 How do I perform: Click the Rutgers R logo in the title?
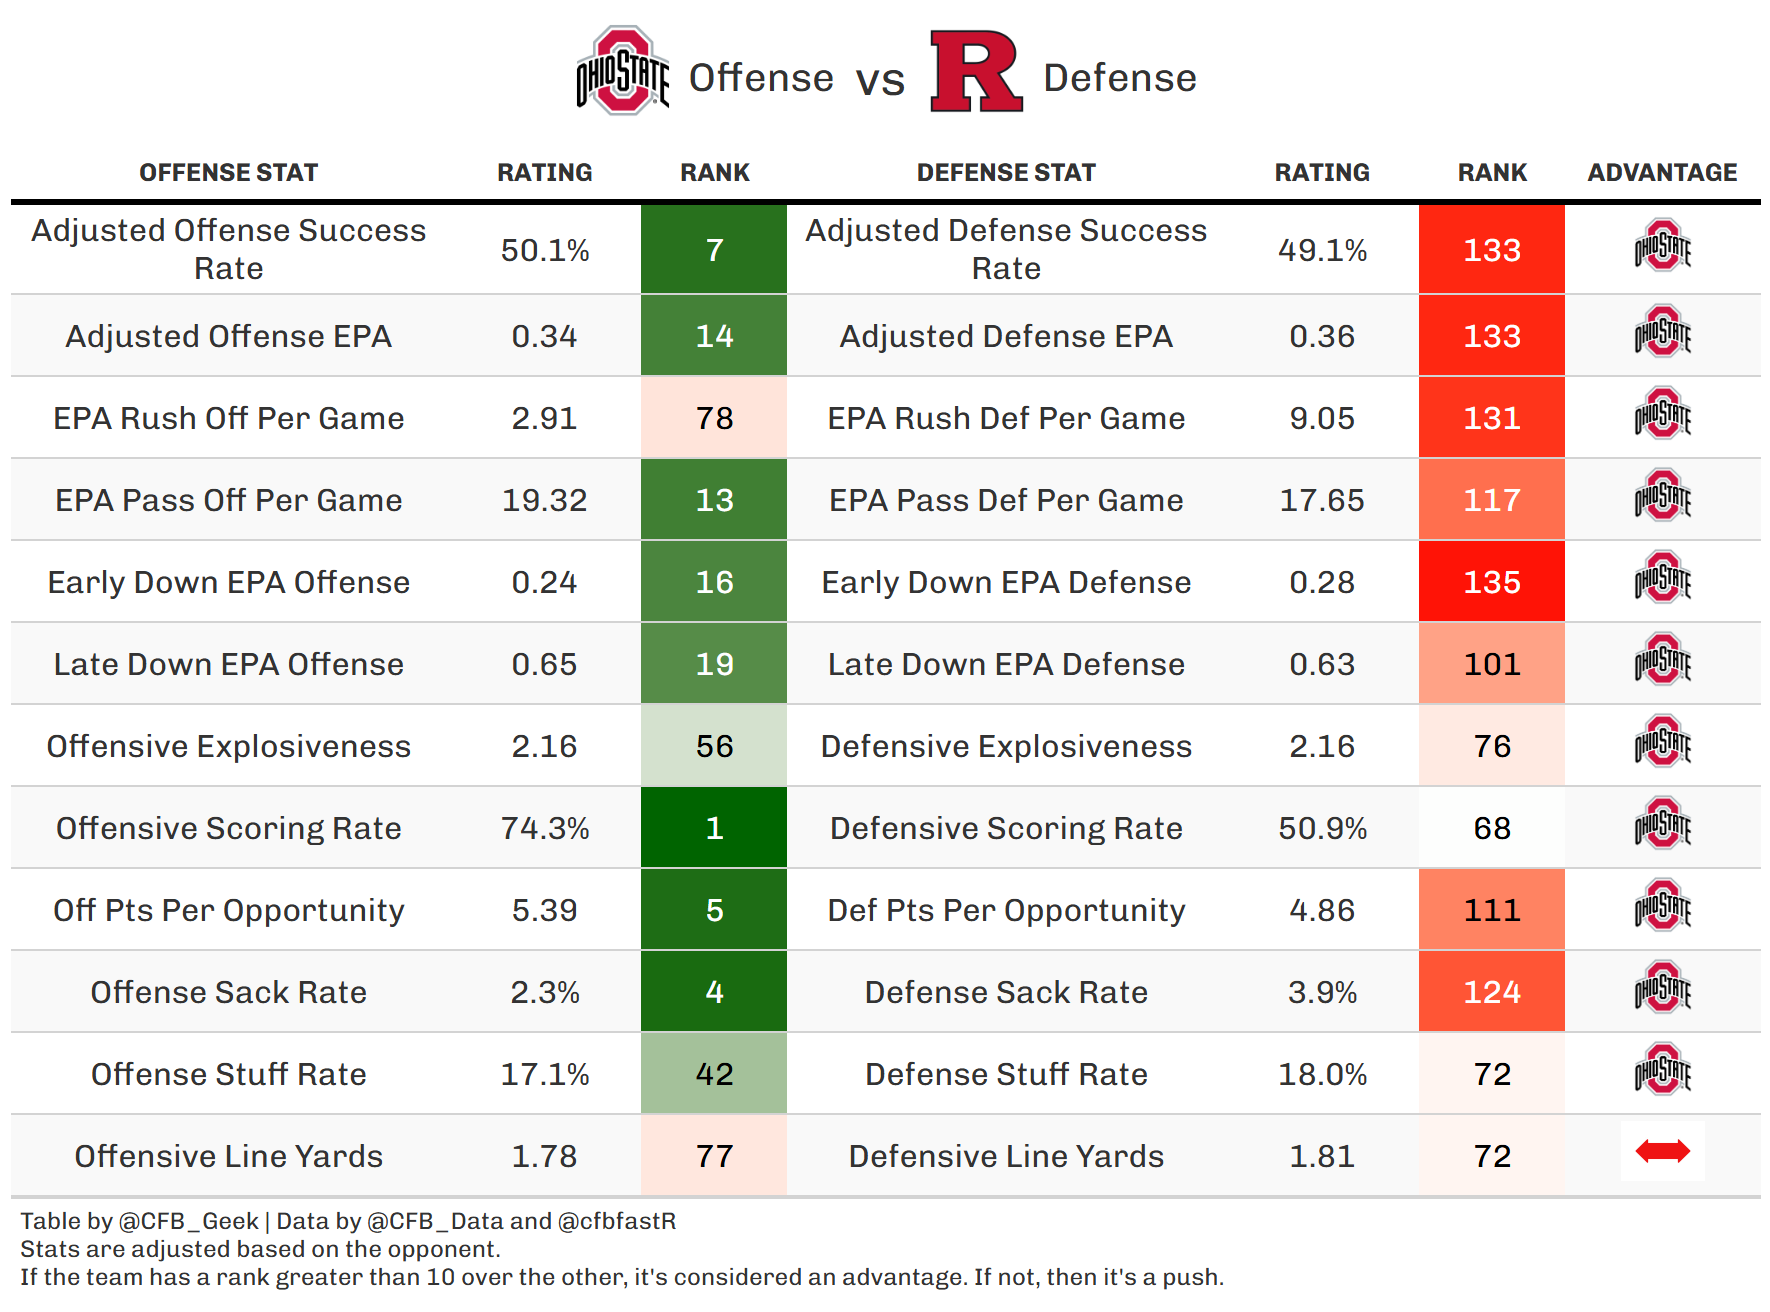pos(975,71)
